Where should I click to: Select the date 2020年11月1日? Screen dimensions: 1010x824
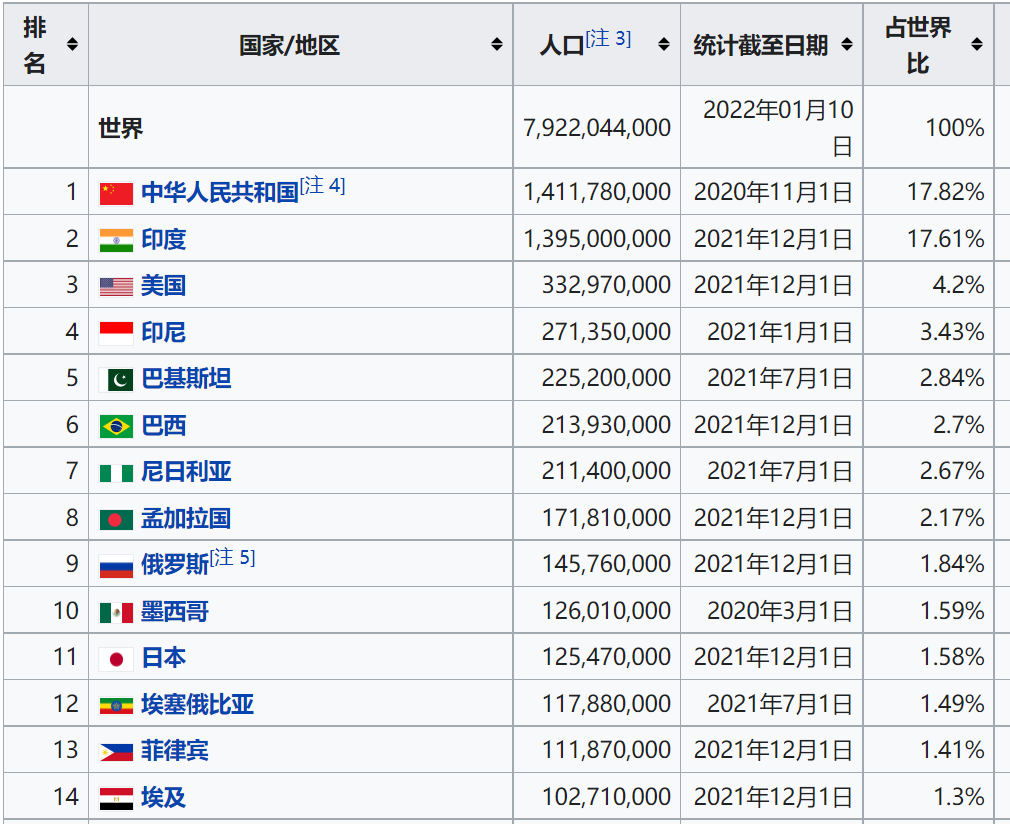pyautogui.click(x=774, y=192)
